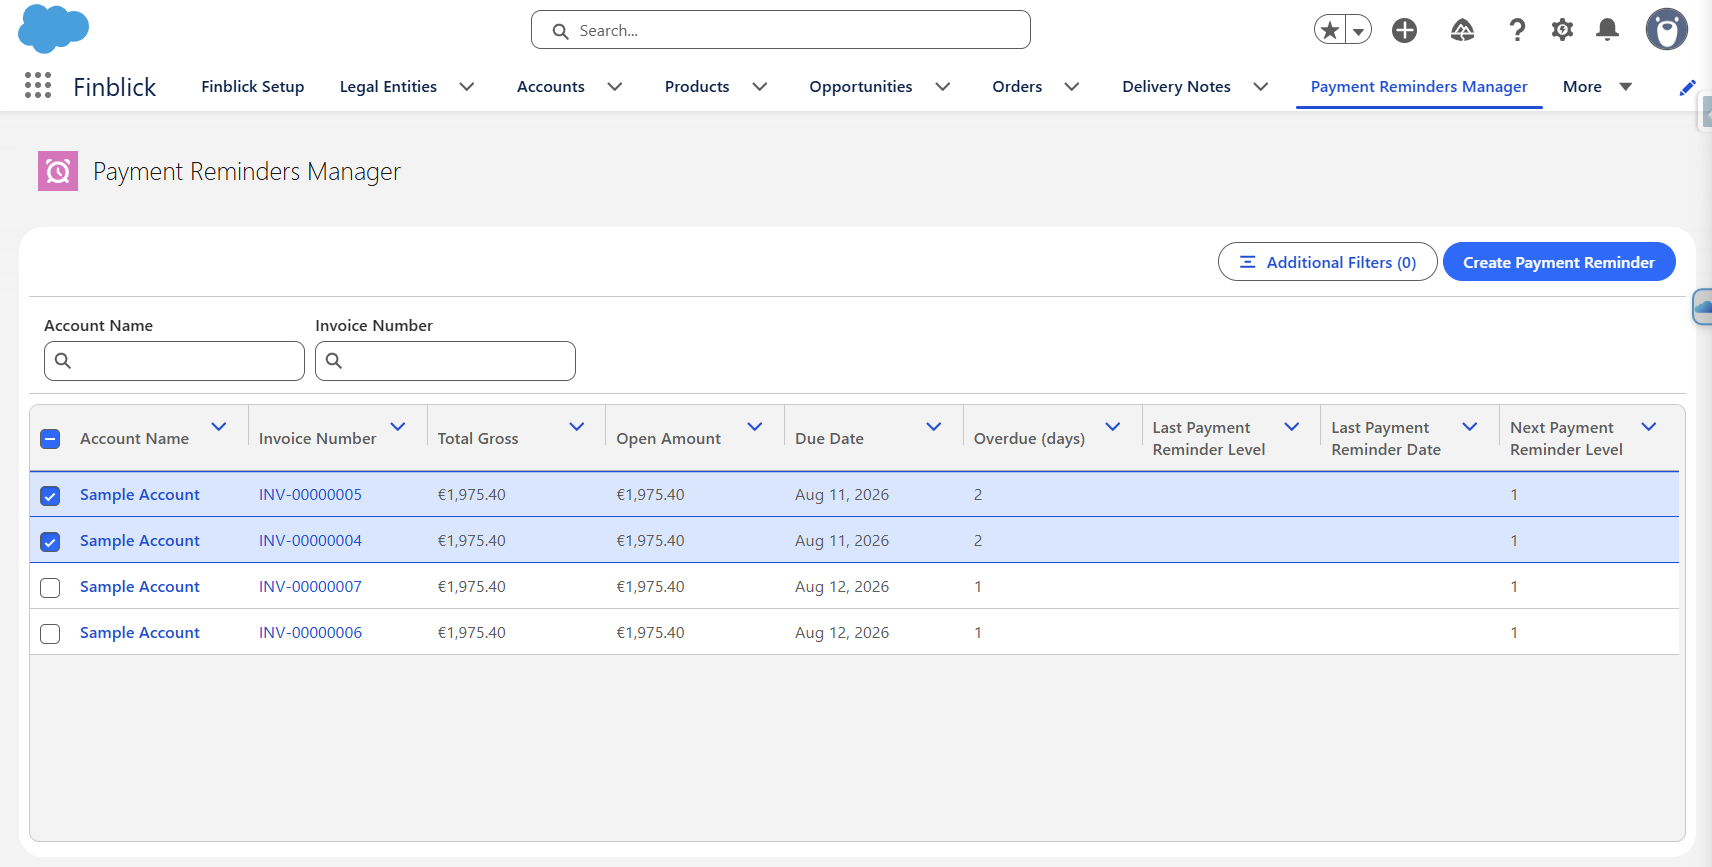Open invoice INV-00000005 link
This screenshot has width=1712, height=867.
(x=310, y=495)
